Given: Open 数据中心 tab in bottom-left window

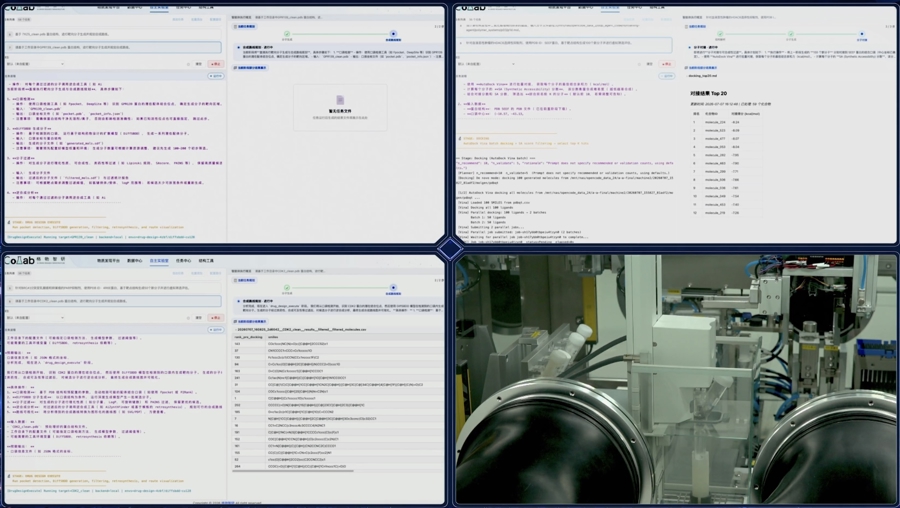Looking at the screenshot, I should tap(134, 261).
